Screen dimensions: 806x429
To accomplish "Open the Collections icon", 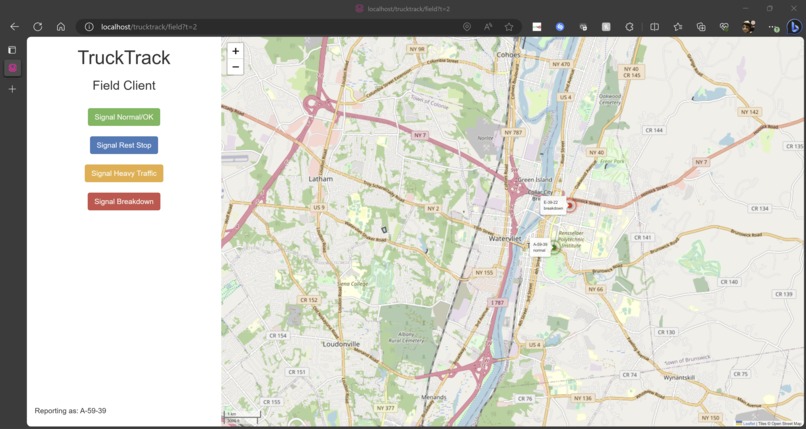I will tap(701, 27).
